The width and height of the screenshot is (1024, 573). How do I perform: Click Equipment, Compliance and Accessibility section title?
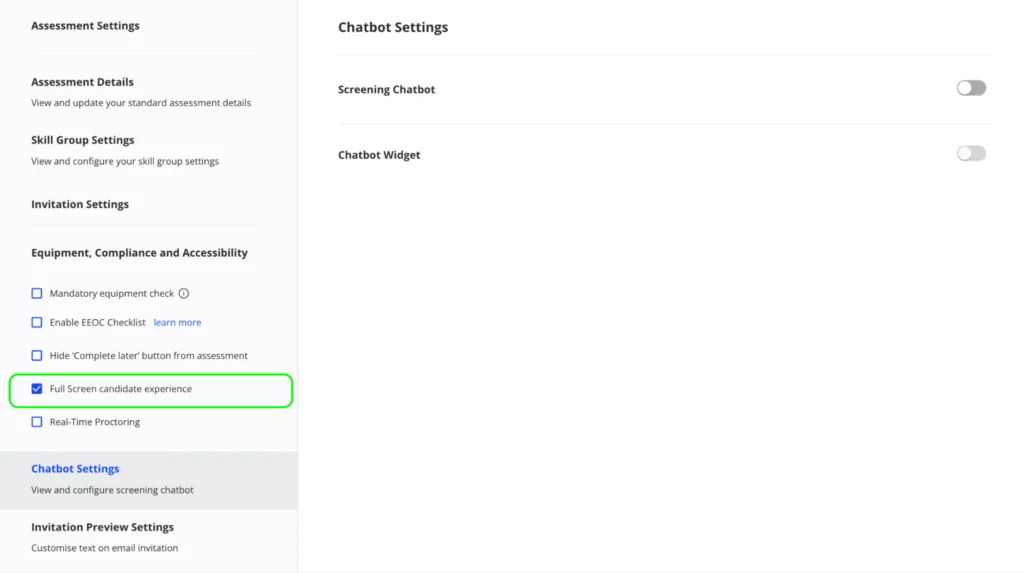(x=139, y=253)
